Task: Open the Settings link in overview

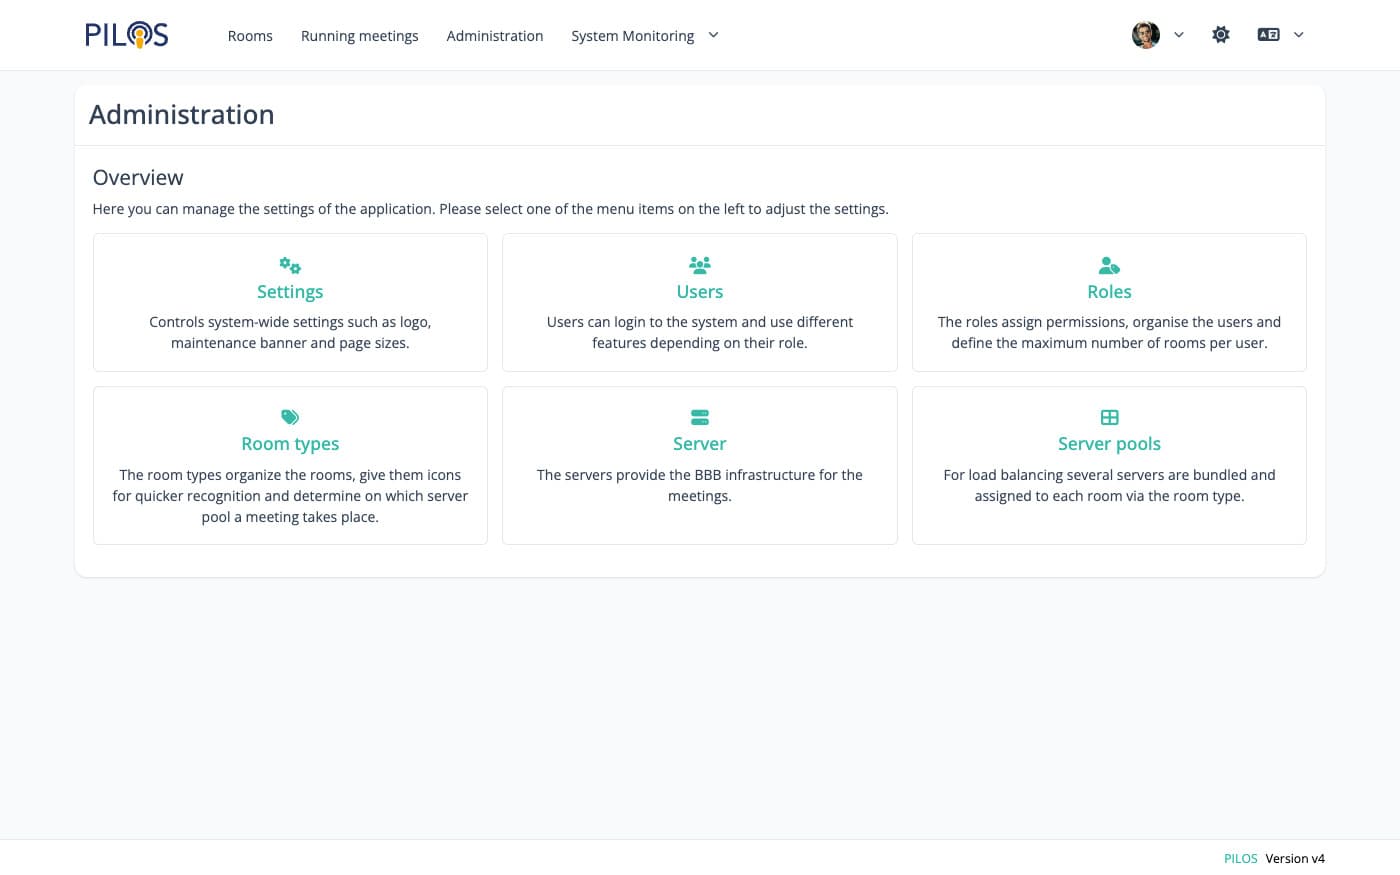Action: (290, 292)
